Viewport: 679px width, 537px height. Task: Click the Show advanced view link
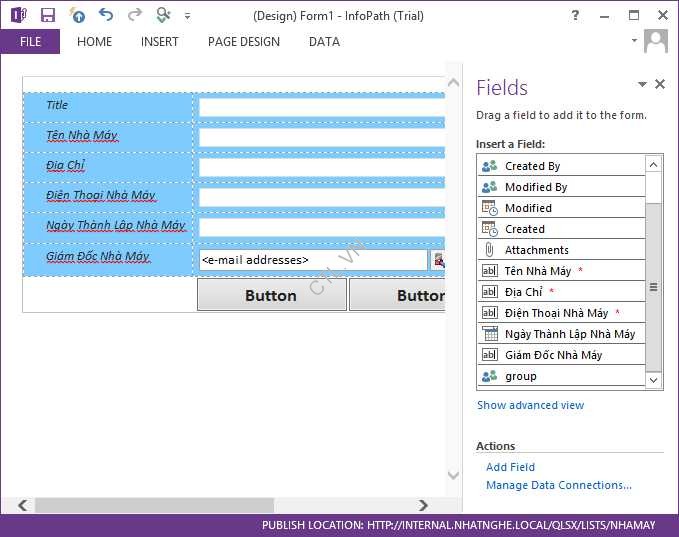pos(530,405)
